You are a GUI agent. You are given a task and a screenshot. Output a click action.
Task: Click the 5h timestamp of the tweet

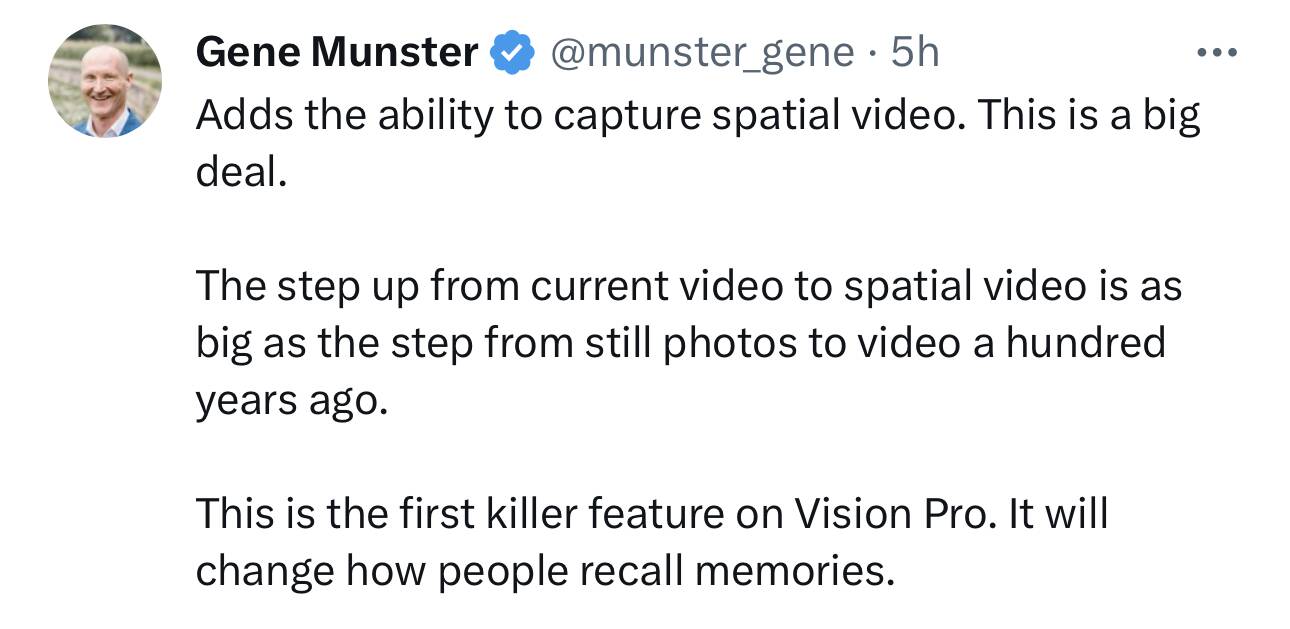[x=916, y=52]
